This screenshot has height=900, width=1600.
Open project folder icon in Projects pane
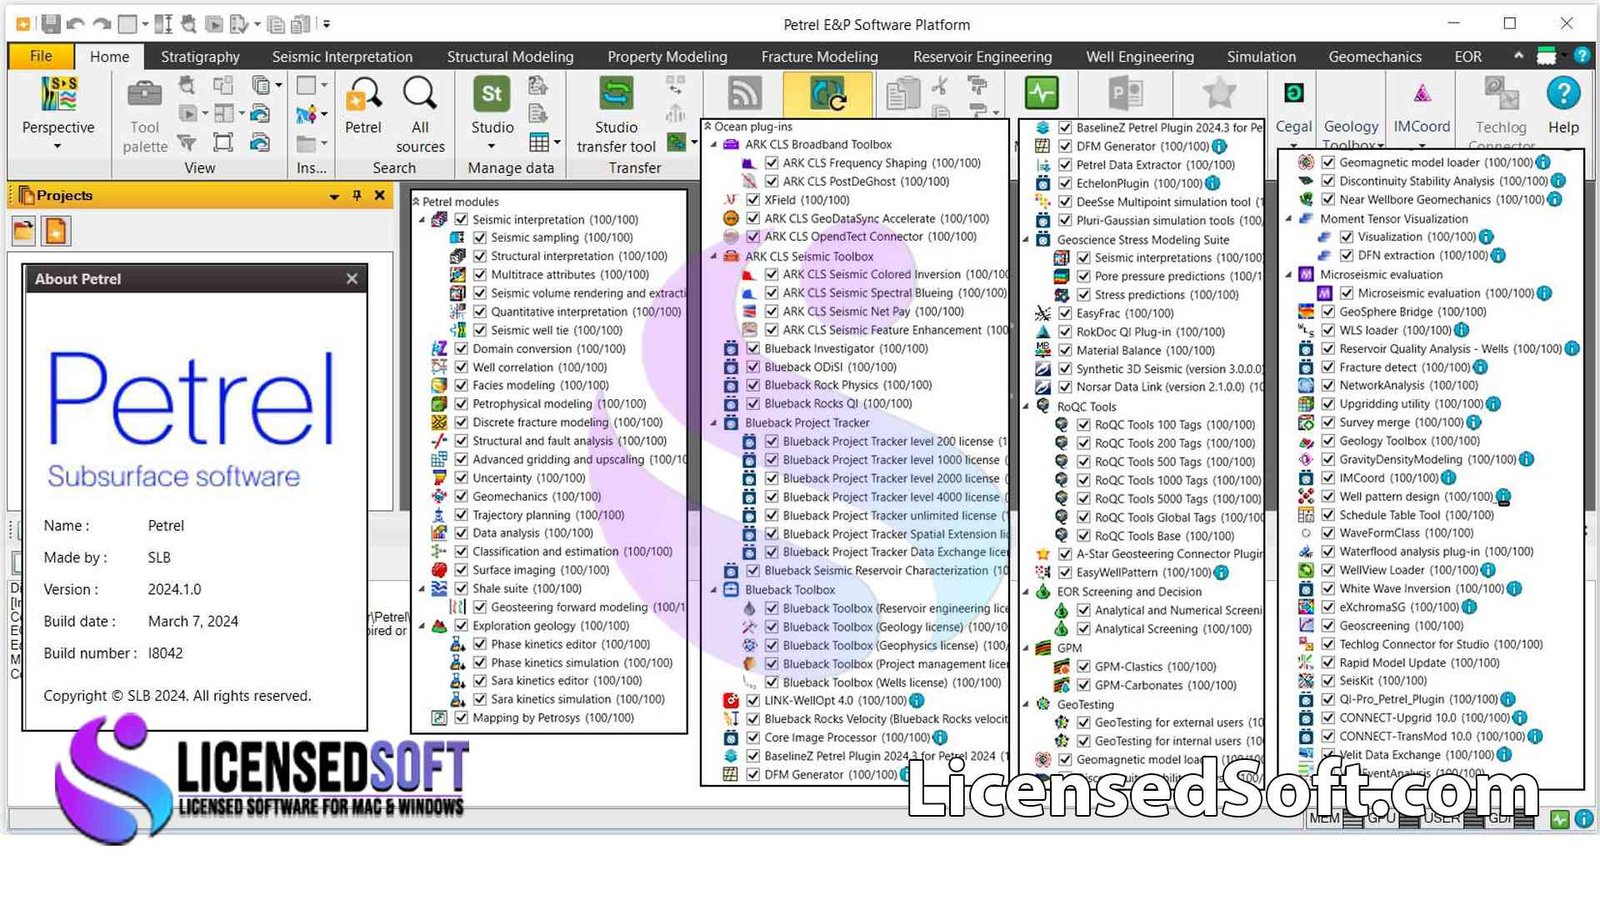coord(24,231)
